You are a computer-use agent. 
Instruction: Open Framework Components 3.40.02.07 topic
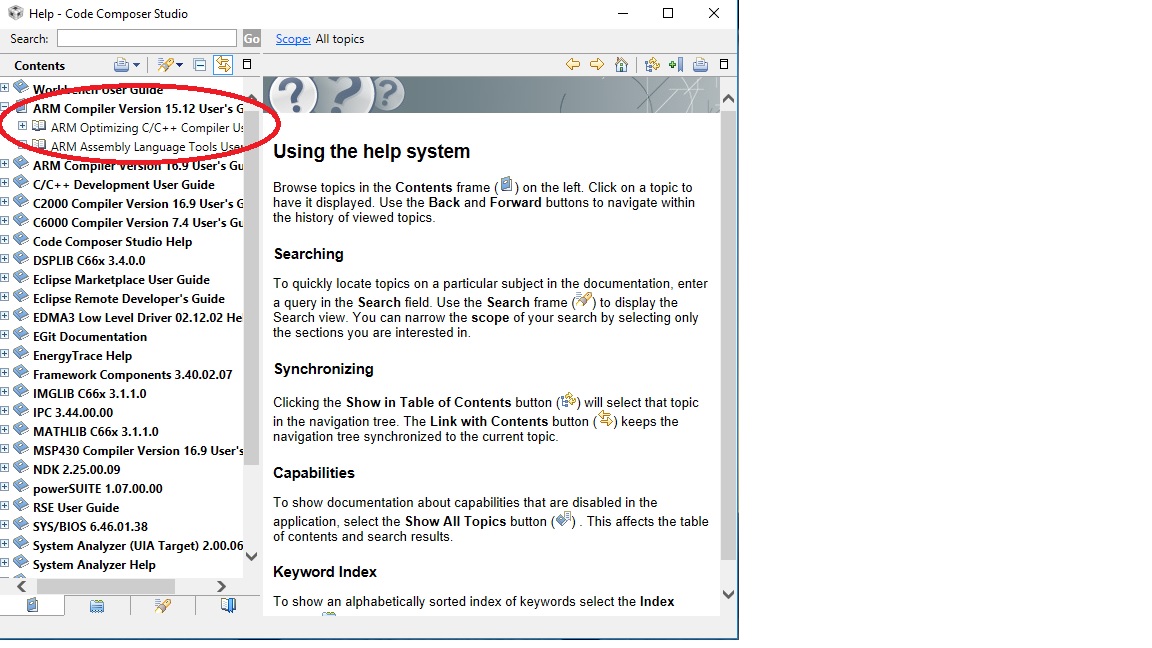(132, 375)
